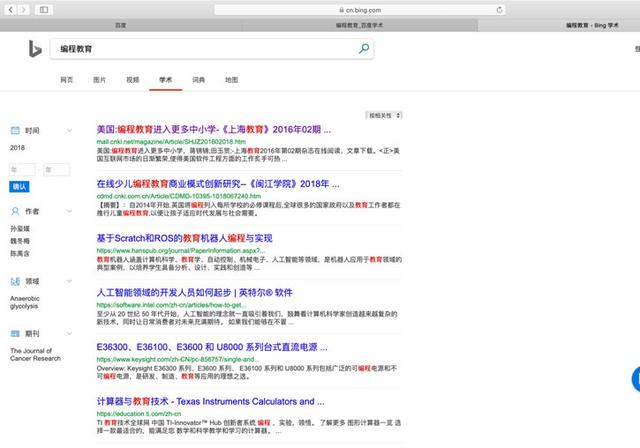This screenshot has height=448, width=640.
Task: Reload the page using the refresh icon
Action: [x=499, y=10]
